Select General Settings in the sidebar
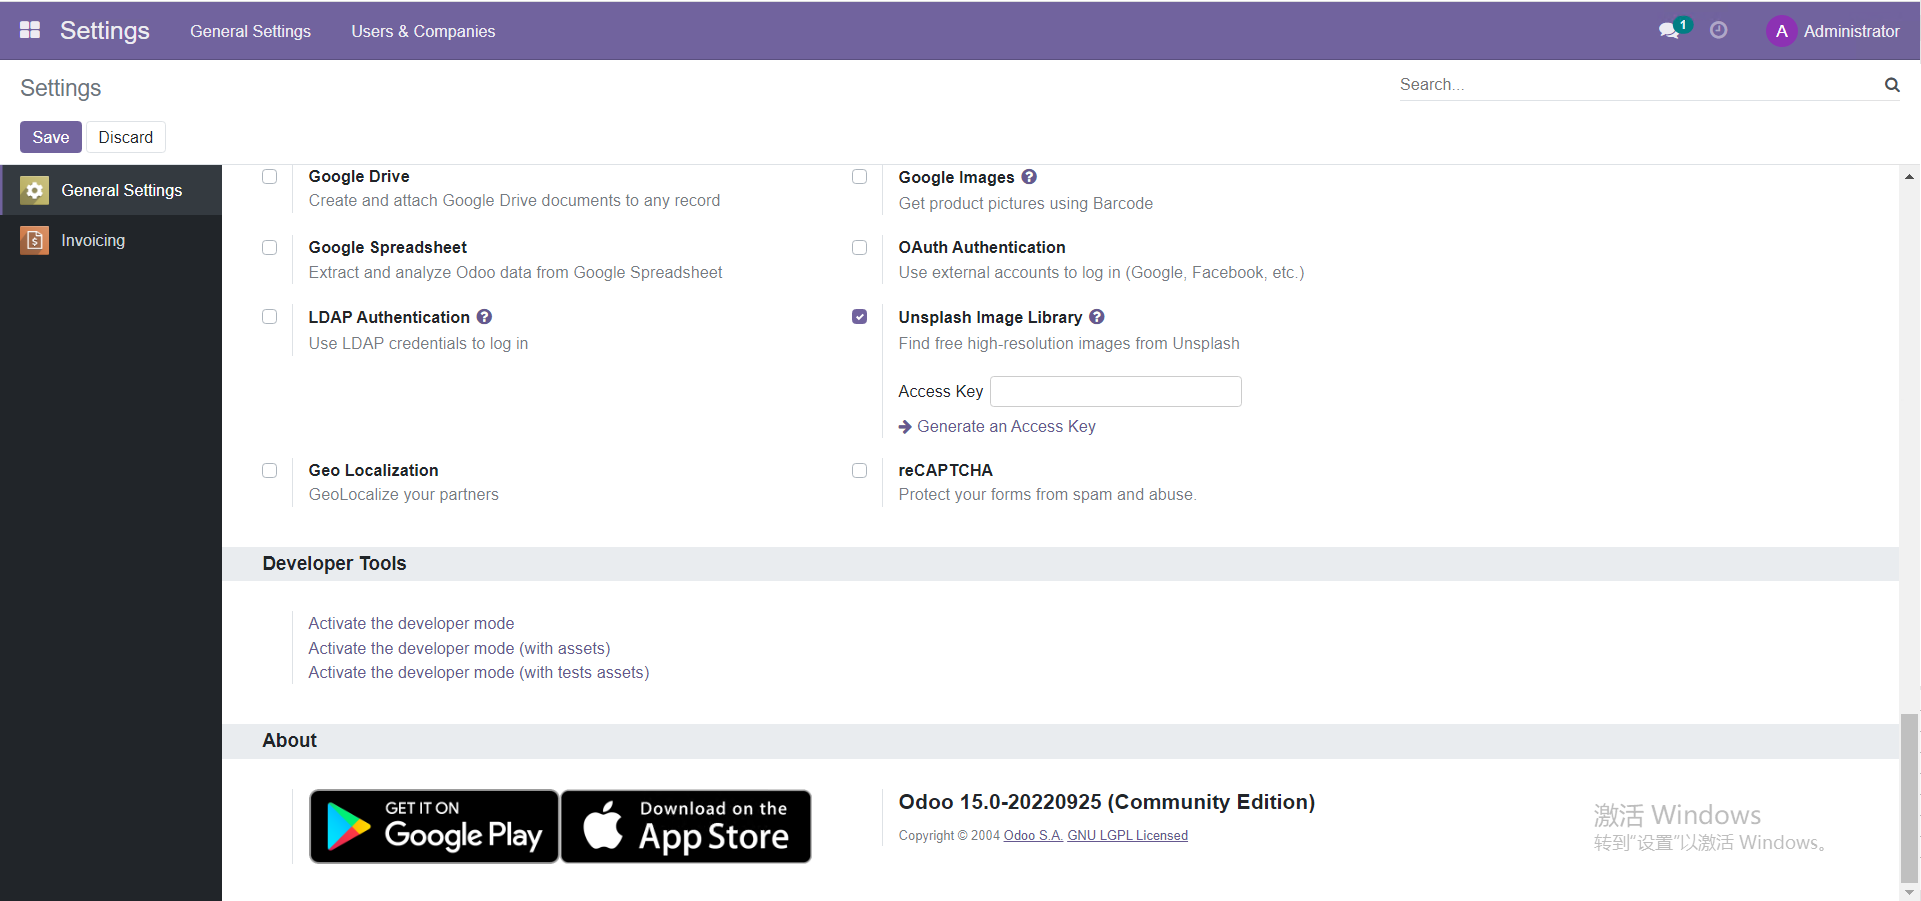This screenshot has width=1921, height=901. click(x=121, y=190)
